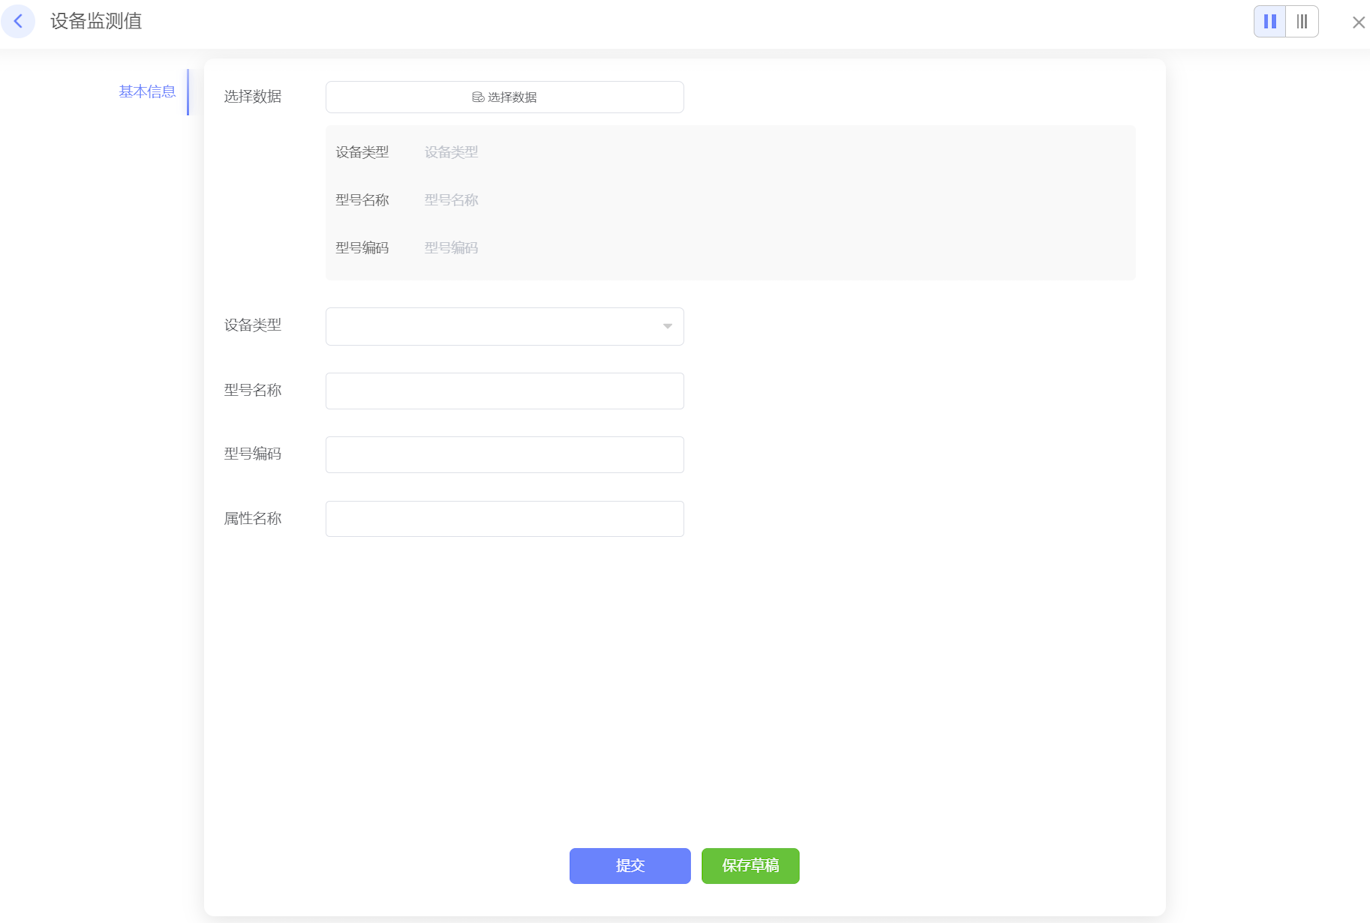Screen dimensions: 1370x923
Task: Click into the 属性名称 input box
Action: (x=504, y=519)
